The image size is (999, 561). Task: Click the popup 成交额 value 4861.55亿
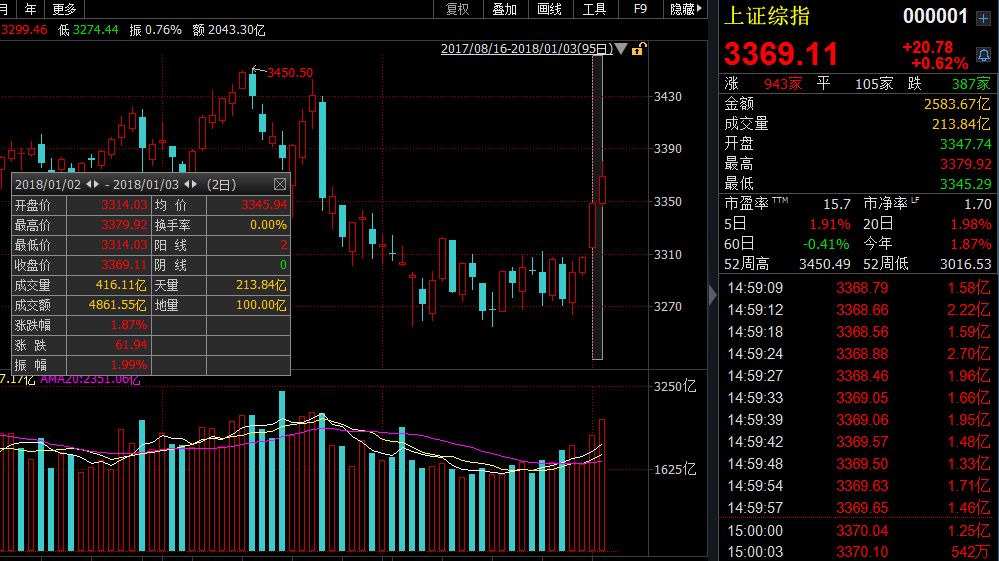[117, 305]
